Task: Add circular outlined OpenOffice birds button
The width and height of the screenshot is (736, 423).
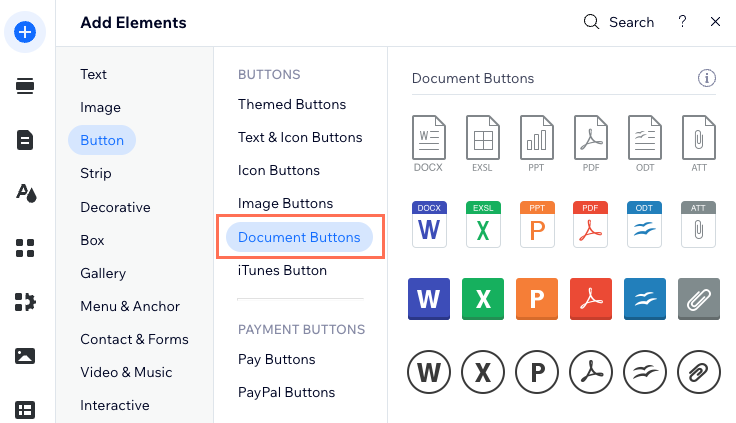Action: coord(644,372)
